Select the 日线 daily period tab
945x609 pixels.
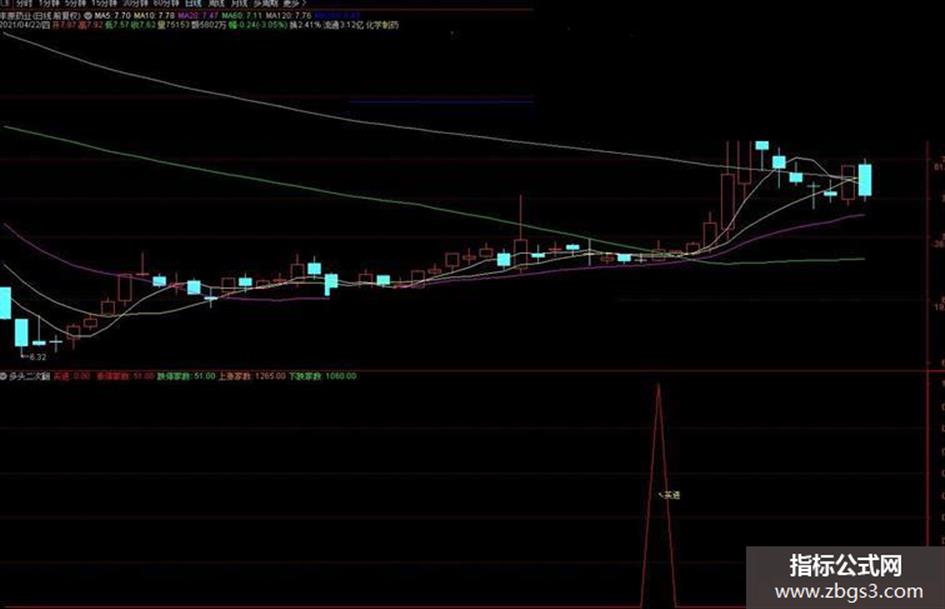pyautogui.click(x=193, y=4)
